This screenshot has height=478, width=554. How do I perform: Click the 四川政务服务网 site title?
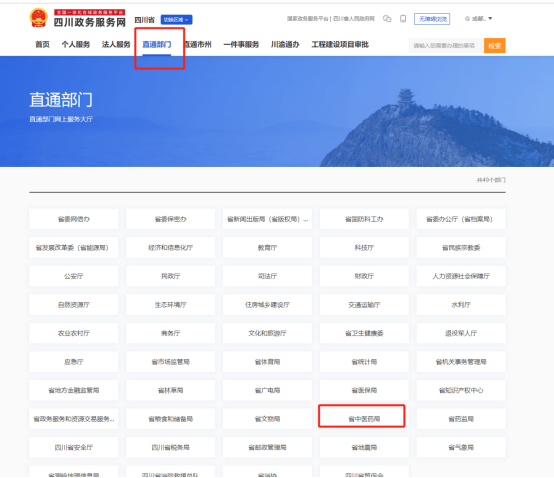(x=90, y=23)
